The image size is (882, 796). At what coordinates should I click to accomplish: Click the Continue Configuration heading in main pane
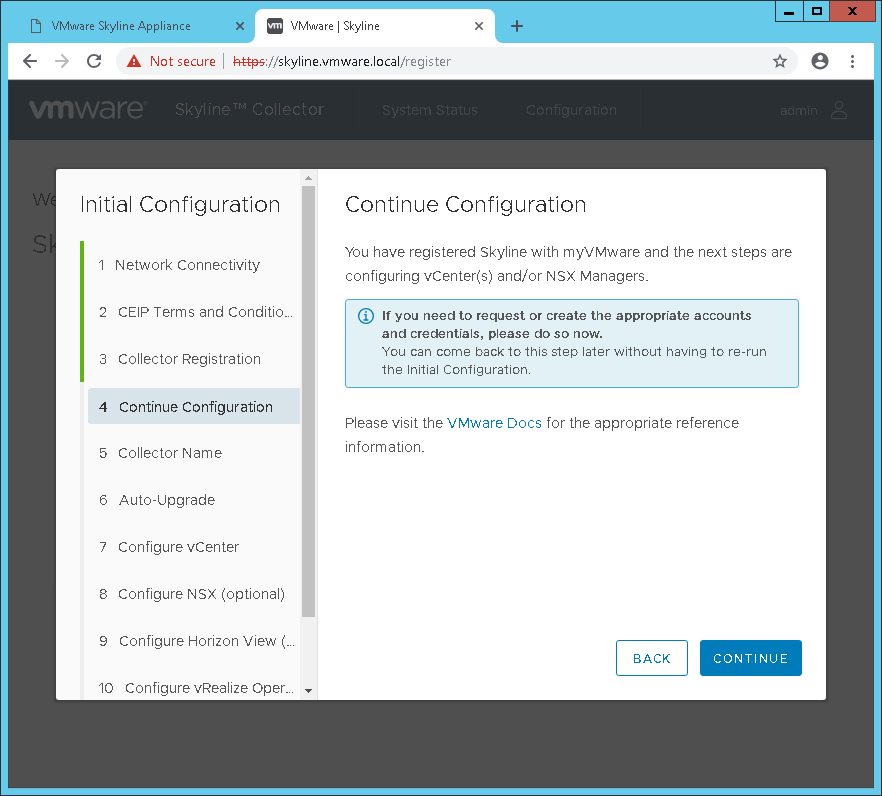[x=465, y=205]
